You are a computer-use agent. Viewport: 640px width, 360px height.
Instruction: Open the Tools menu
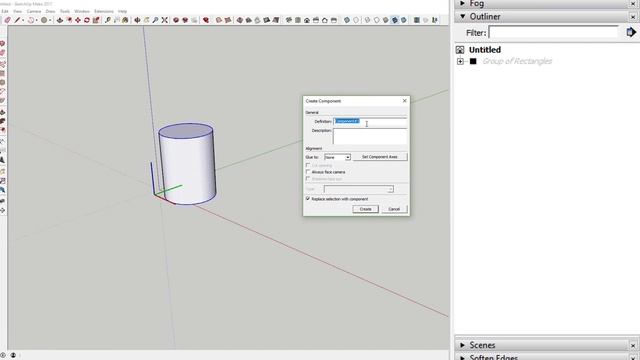[x=65, y=11]
